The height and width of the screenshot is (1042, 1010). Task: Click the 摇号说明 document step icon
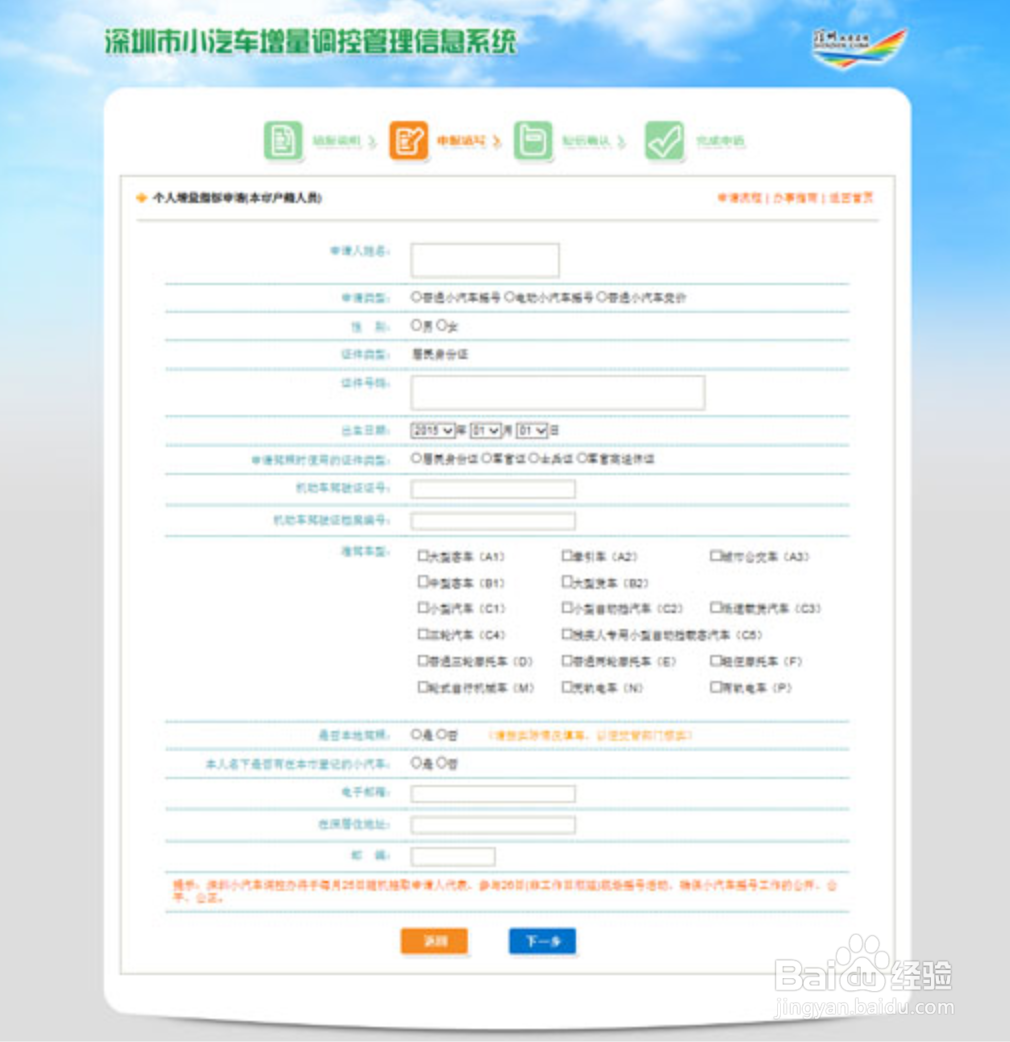pyautogui.click(x=283, y=140)
